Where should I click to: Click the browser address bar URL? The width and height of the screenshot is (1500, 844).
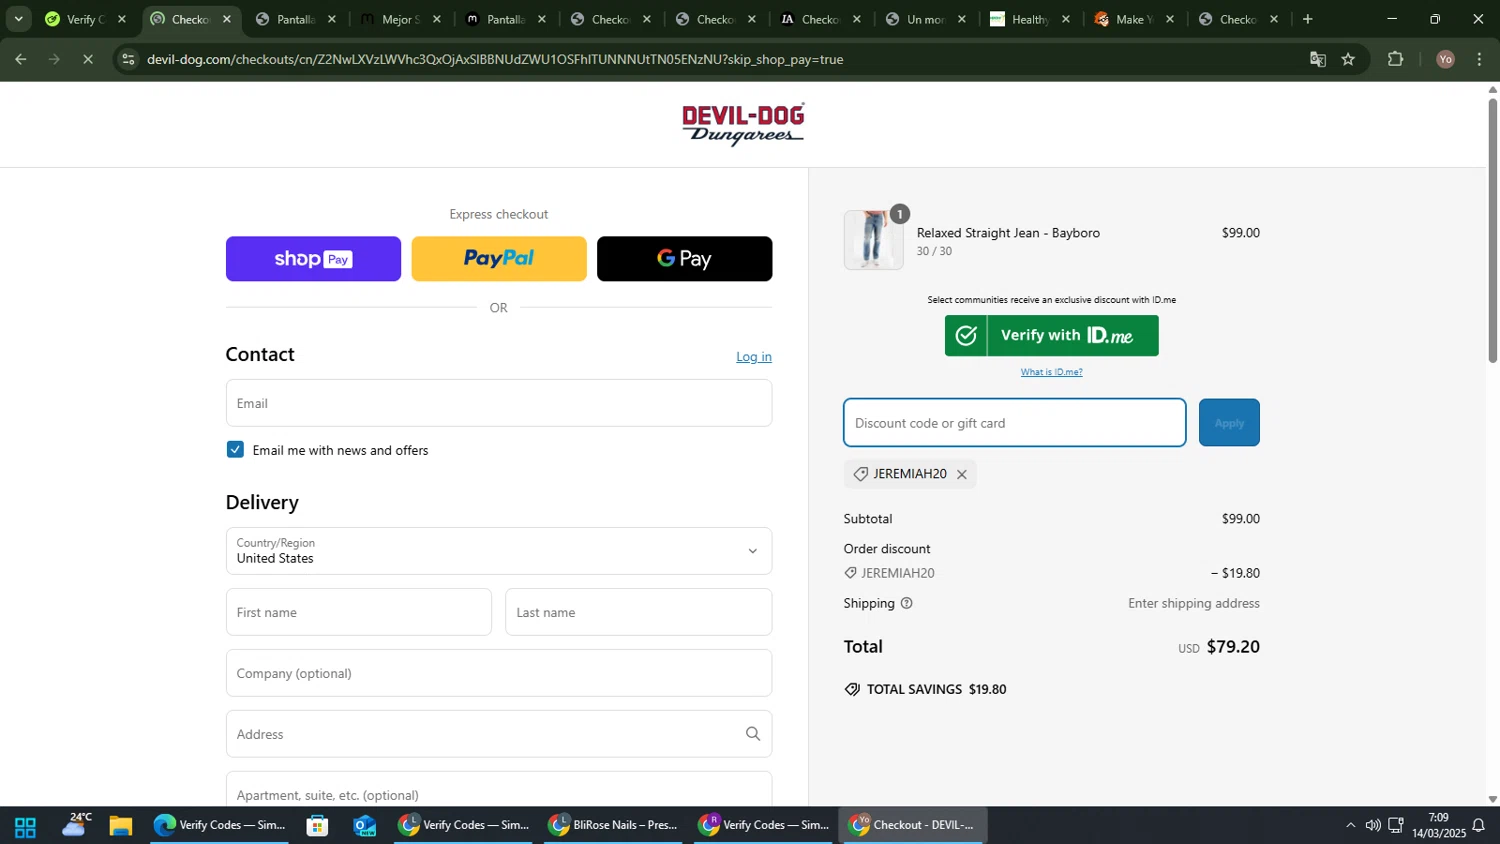[x=495, y=59]
